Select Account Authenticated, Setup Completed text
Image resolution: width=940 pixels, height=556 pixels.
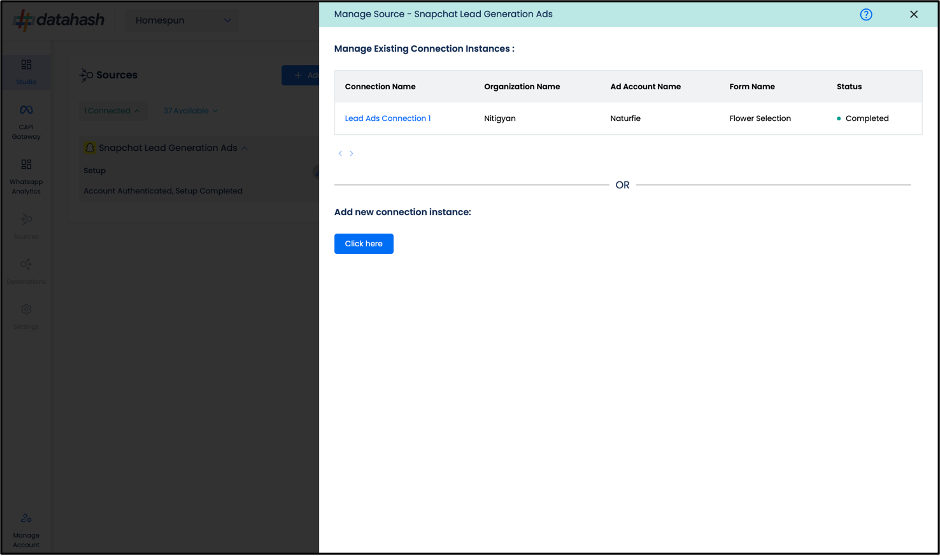pos(163,191)
